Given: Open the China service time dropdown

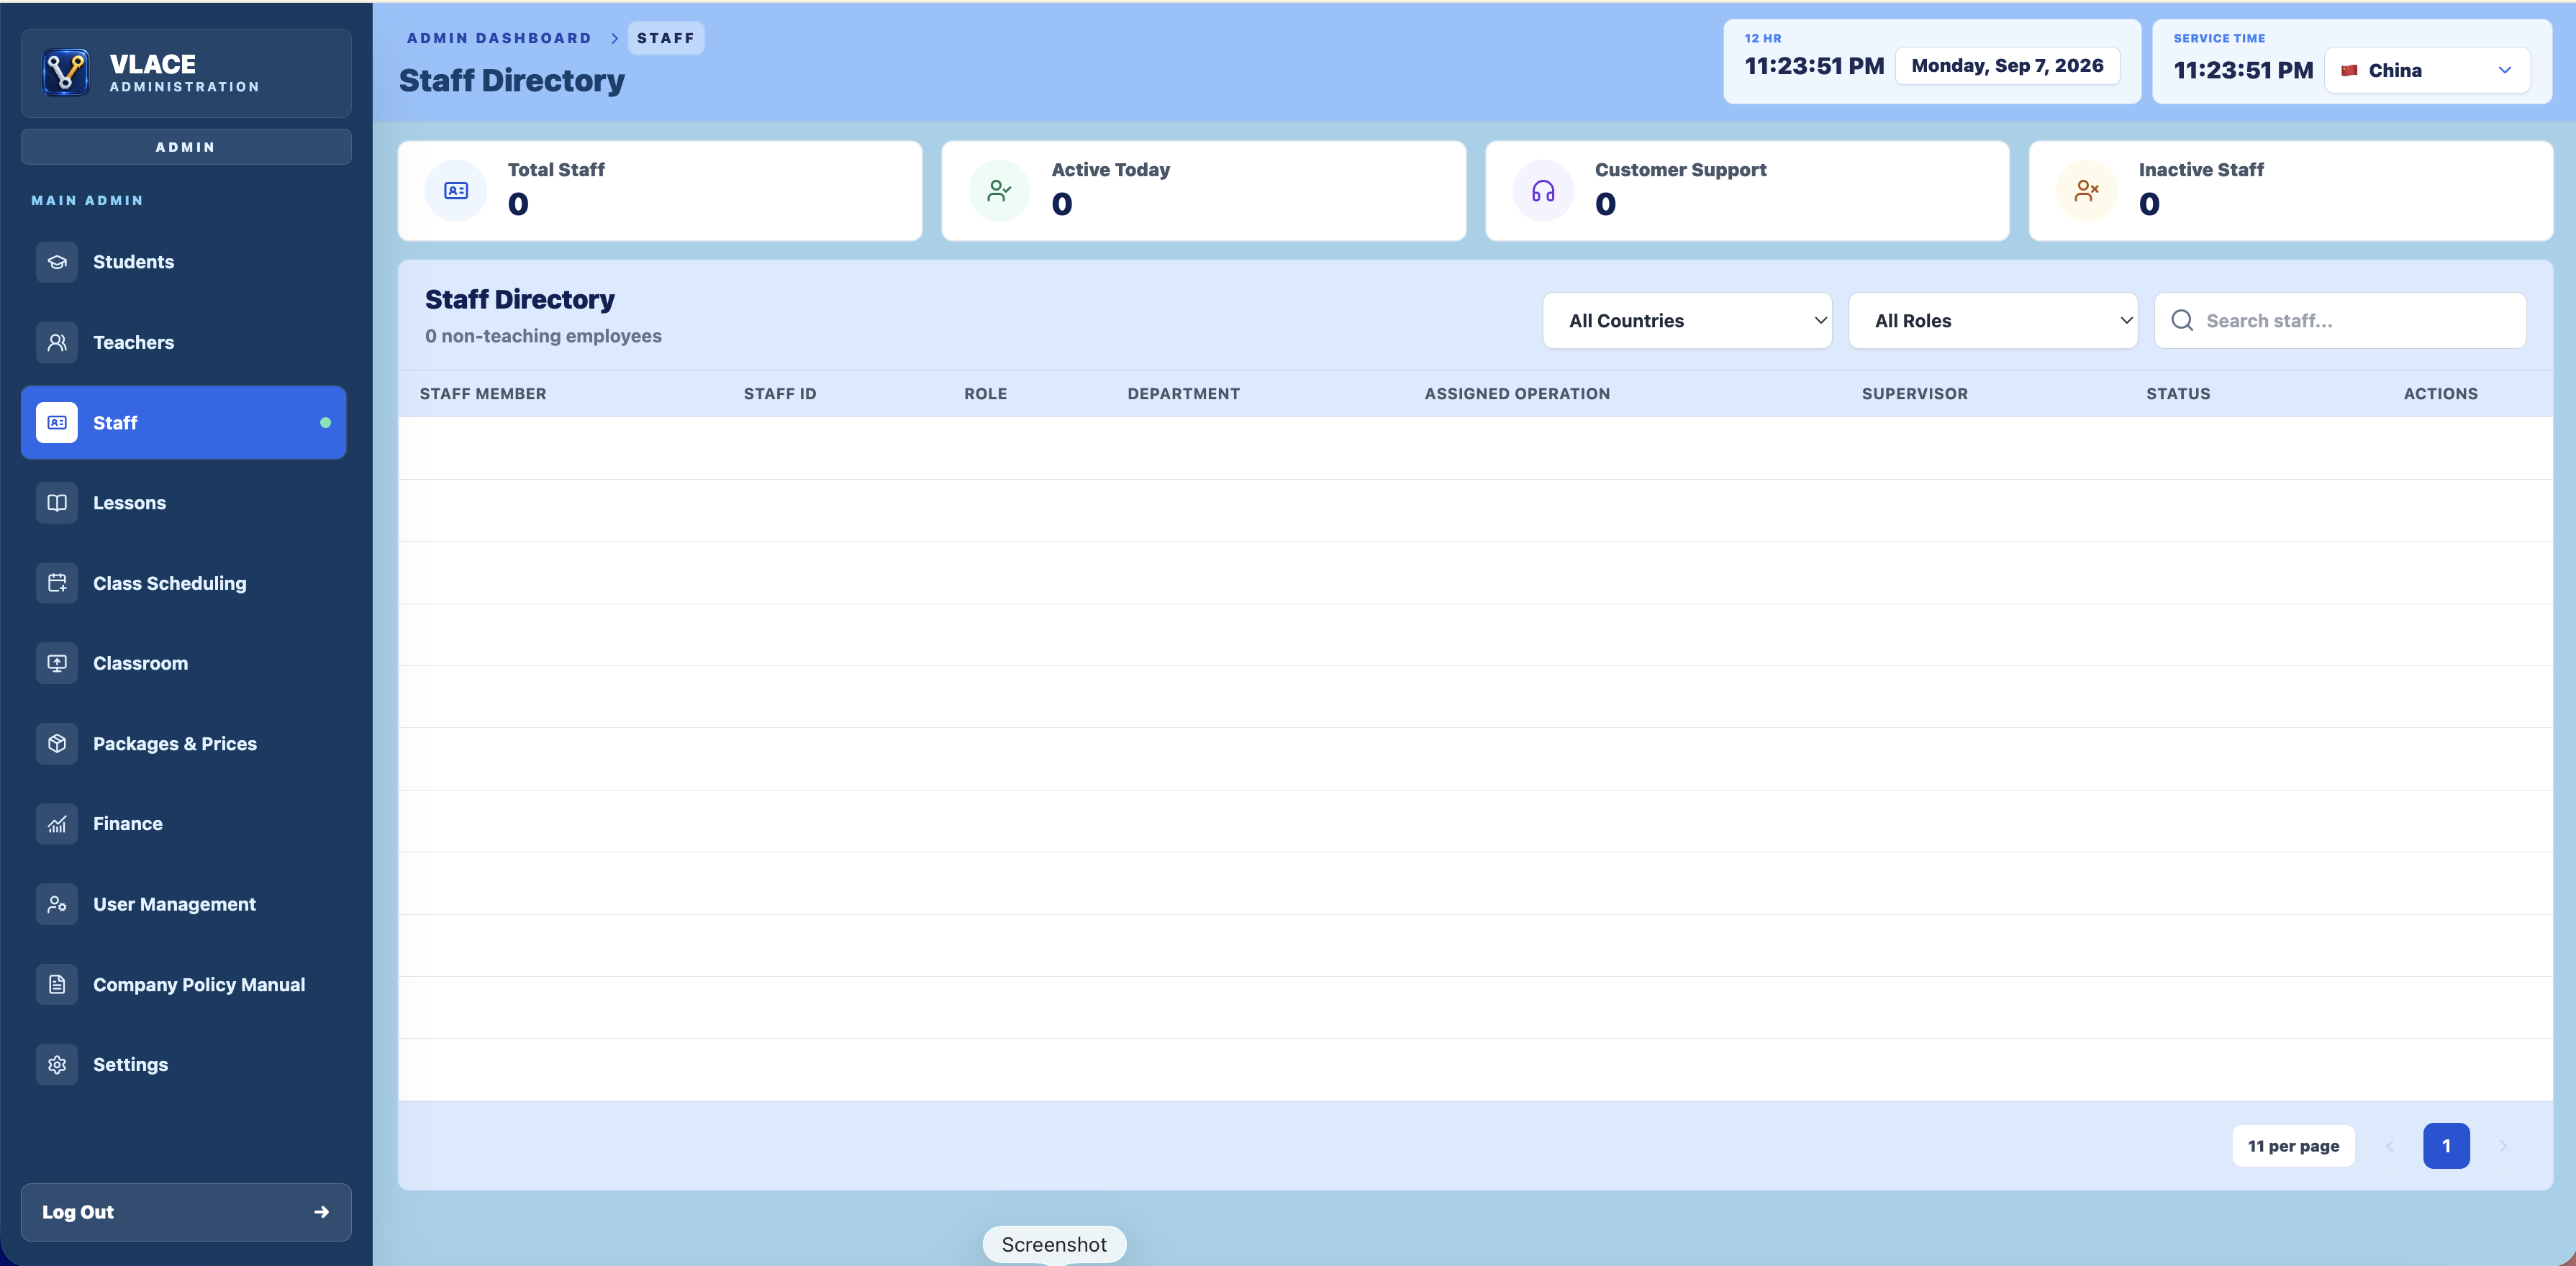Looking at the screenshot, I should pyautogui.click(x=2427, y=70).
